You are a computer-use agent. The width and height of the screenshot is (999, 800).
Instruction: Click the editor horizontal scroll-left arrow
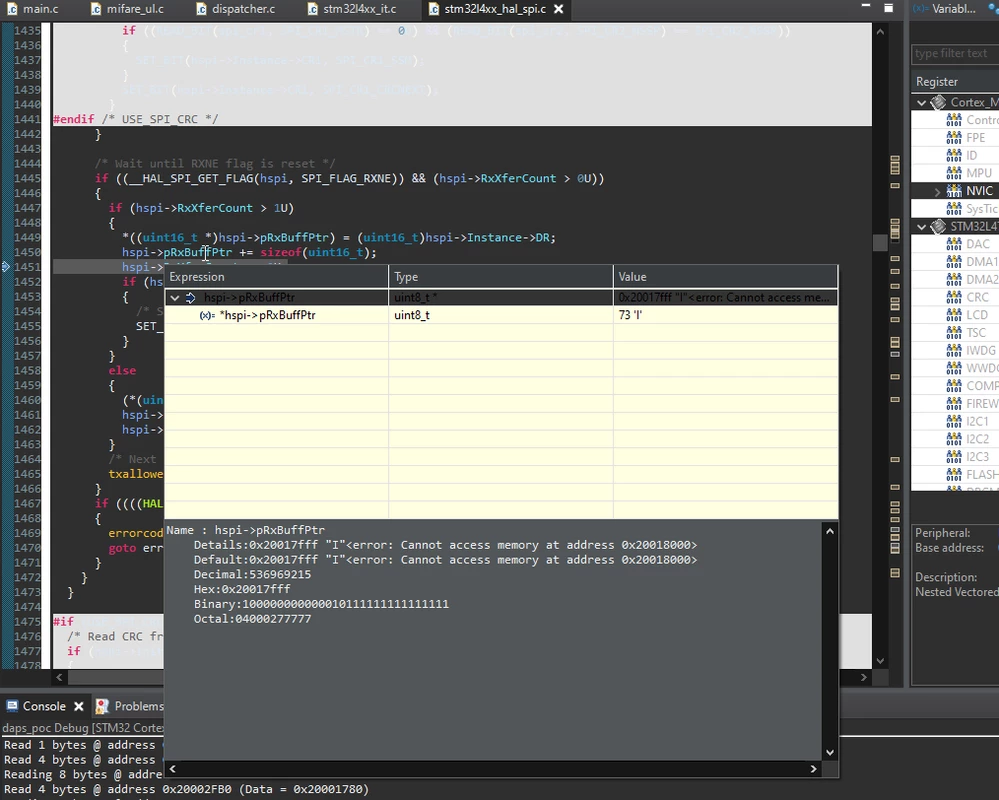pos(59,677)
